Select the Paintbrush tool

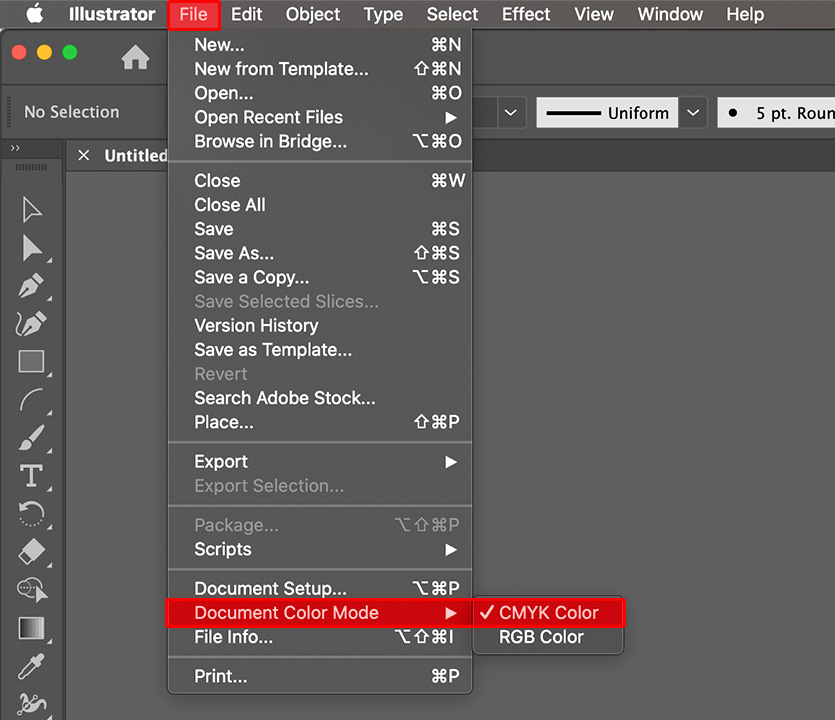(31, 438)
